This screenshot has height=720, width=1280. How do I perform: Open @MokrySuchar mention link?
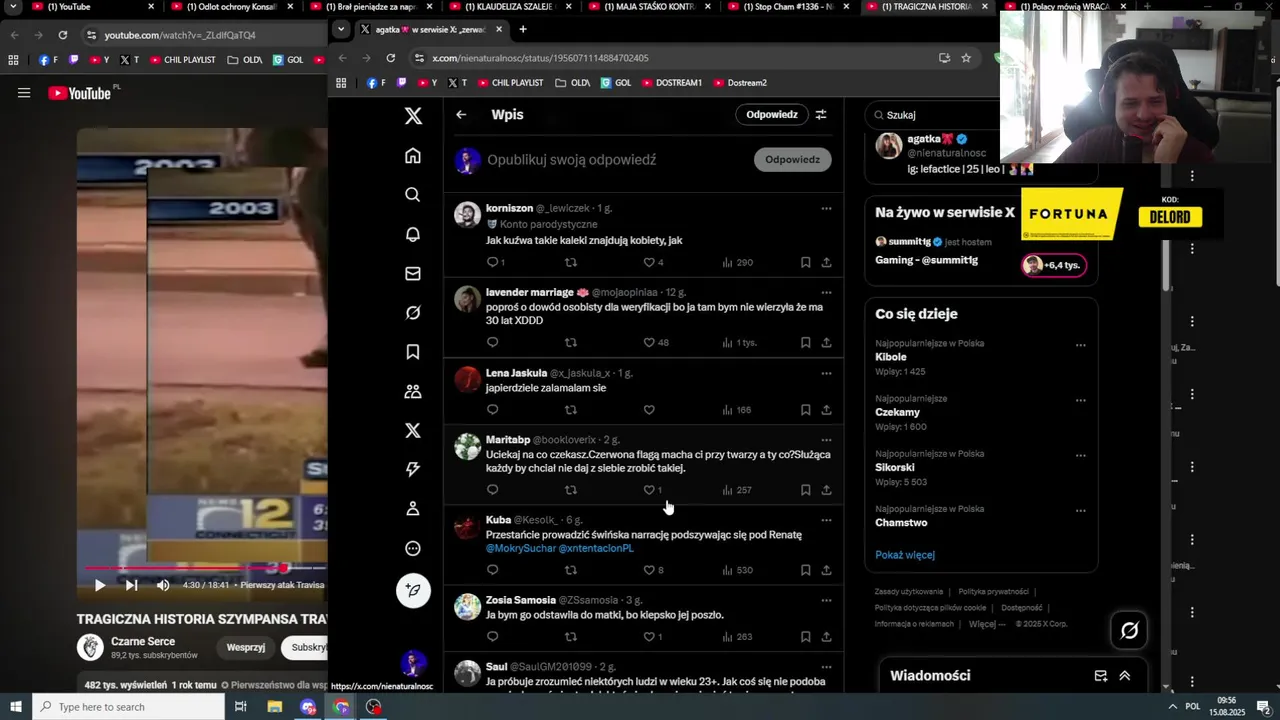520,549
